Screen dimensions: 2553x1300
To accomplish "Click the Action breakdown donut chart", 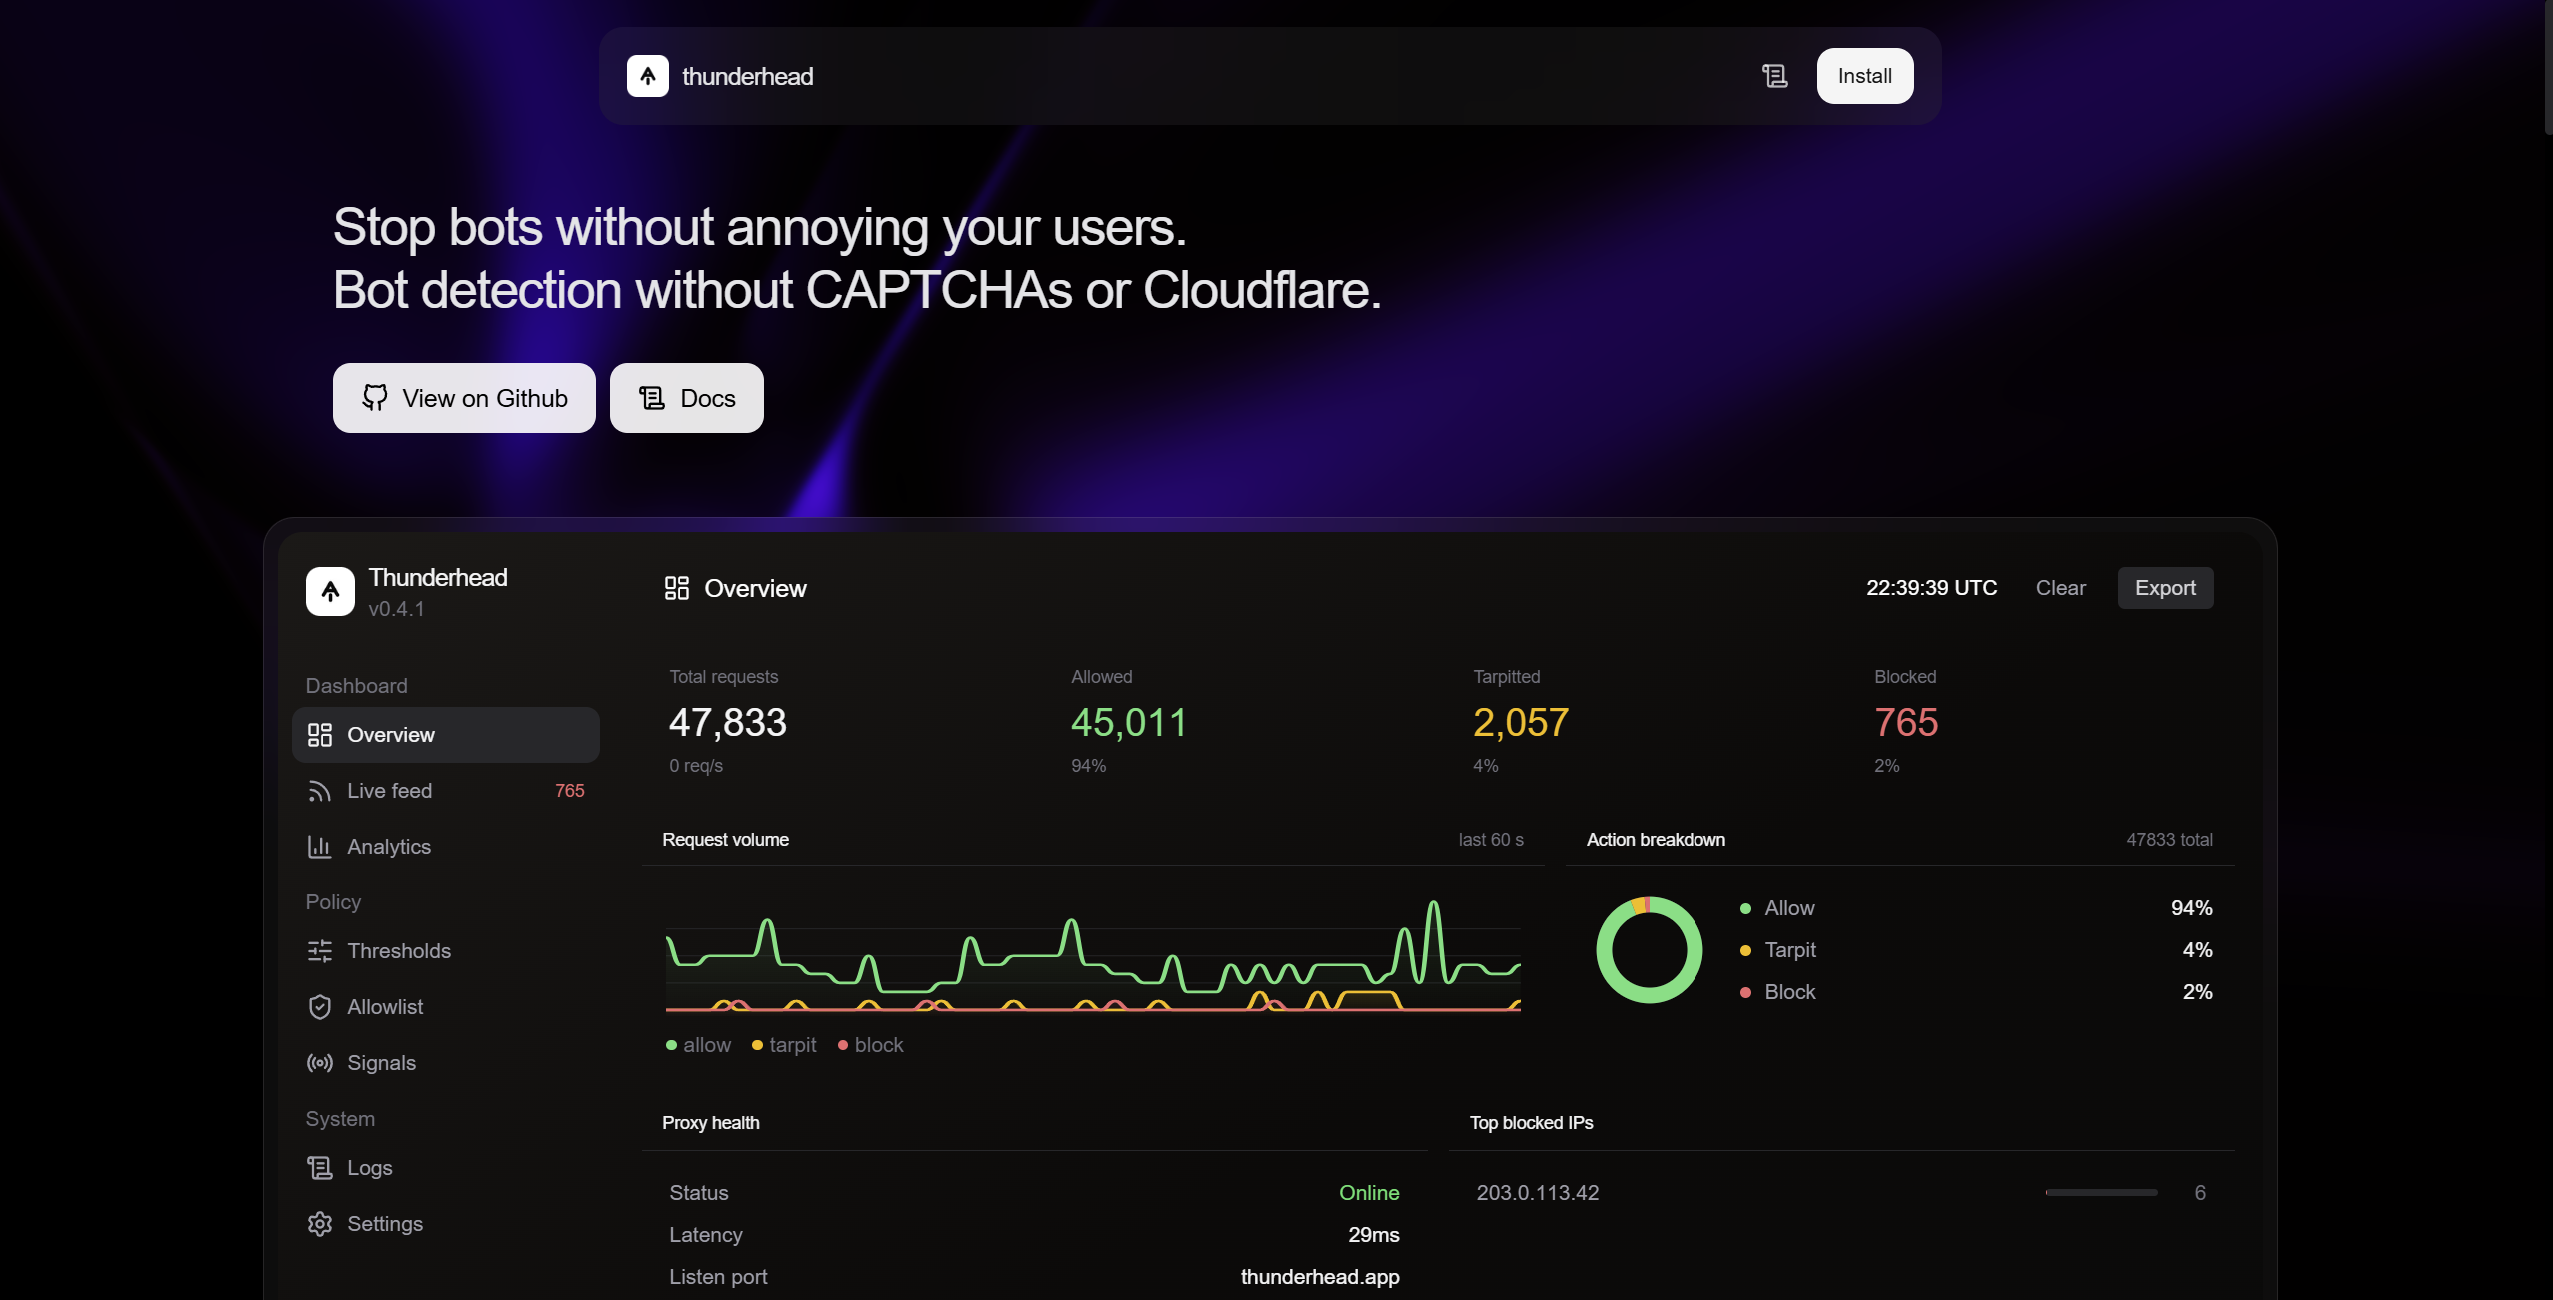I will pyautogui.click(x=1649, y=950).
